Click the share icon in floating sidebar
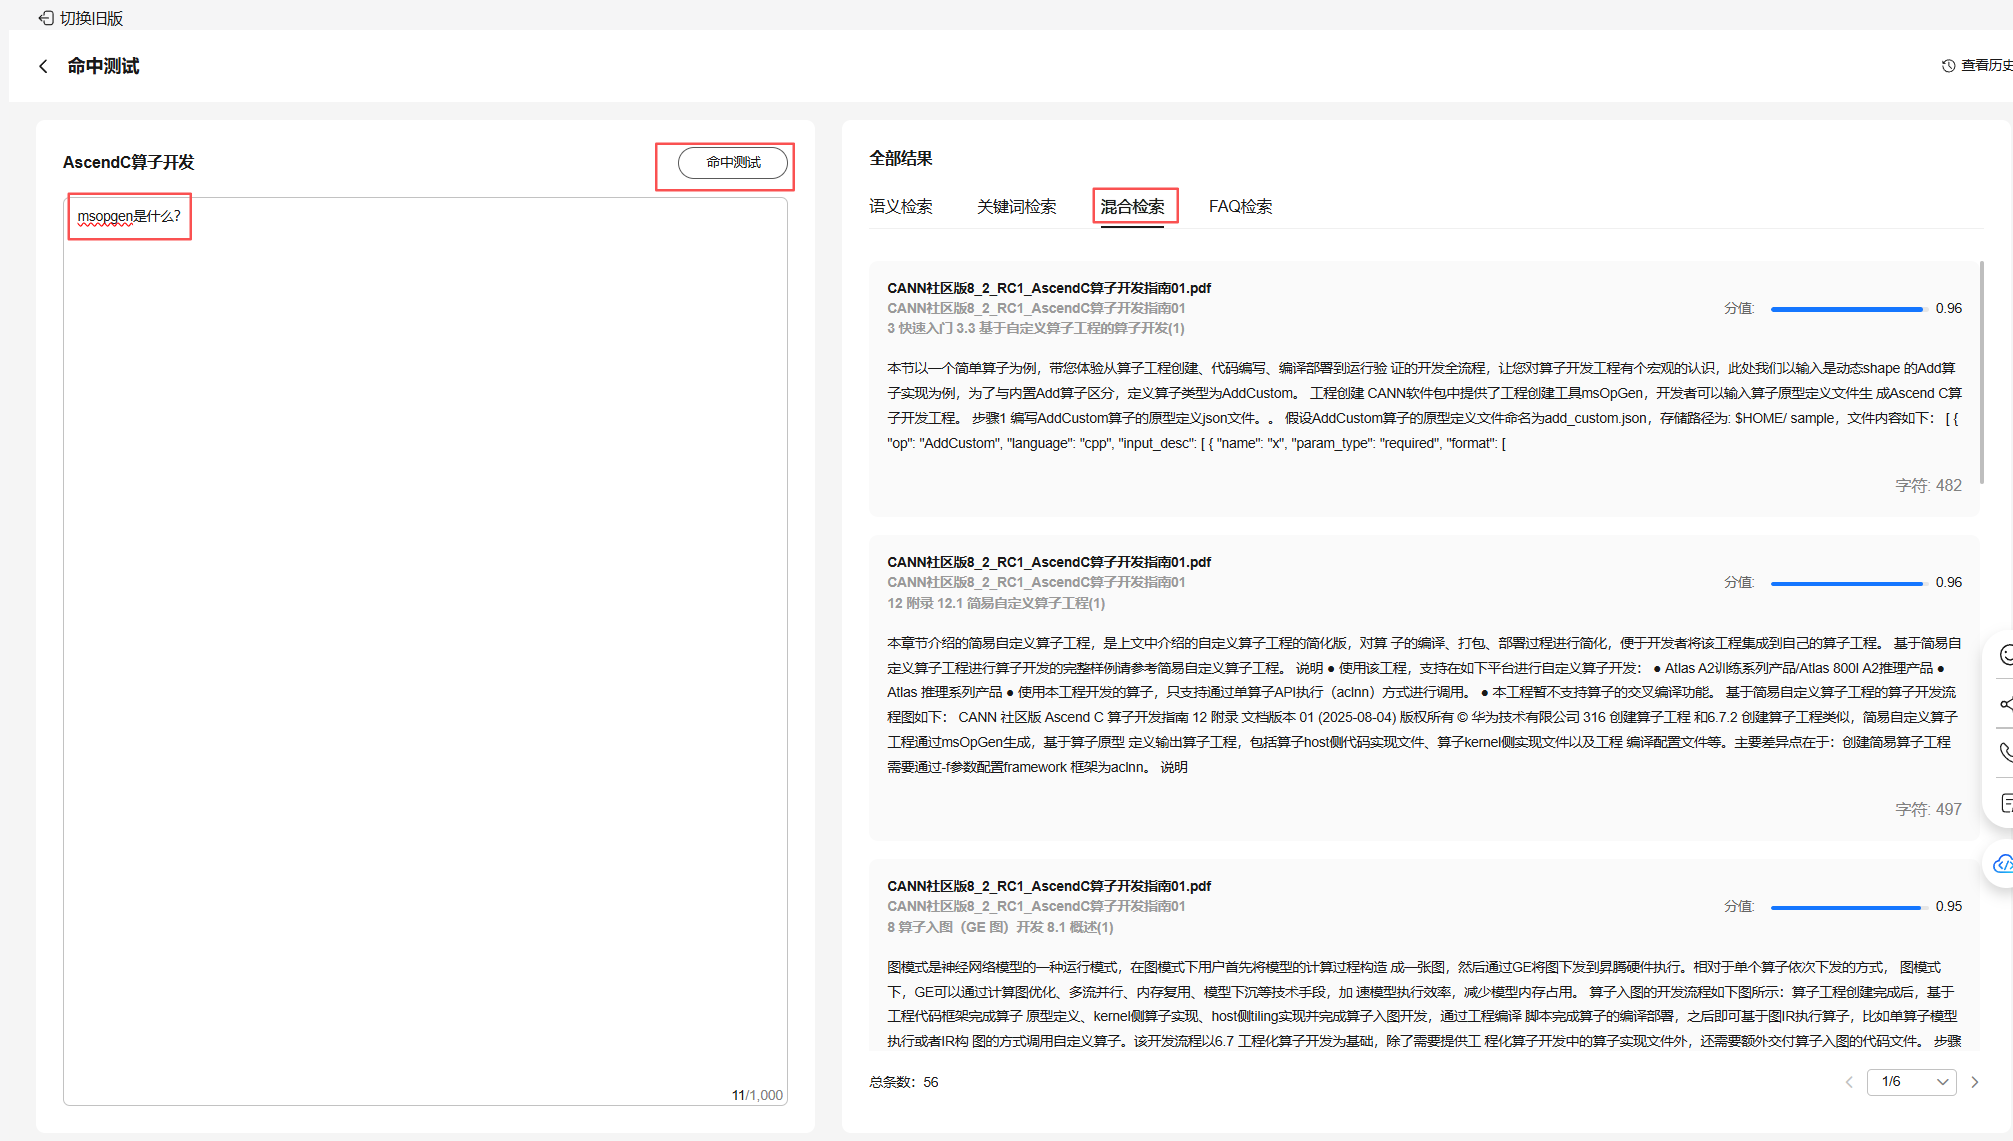2013x1141 pixels. [2005, 704]
